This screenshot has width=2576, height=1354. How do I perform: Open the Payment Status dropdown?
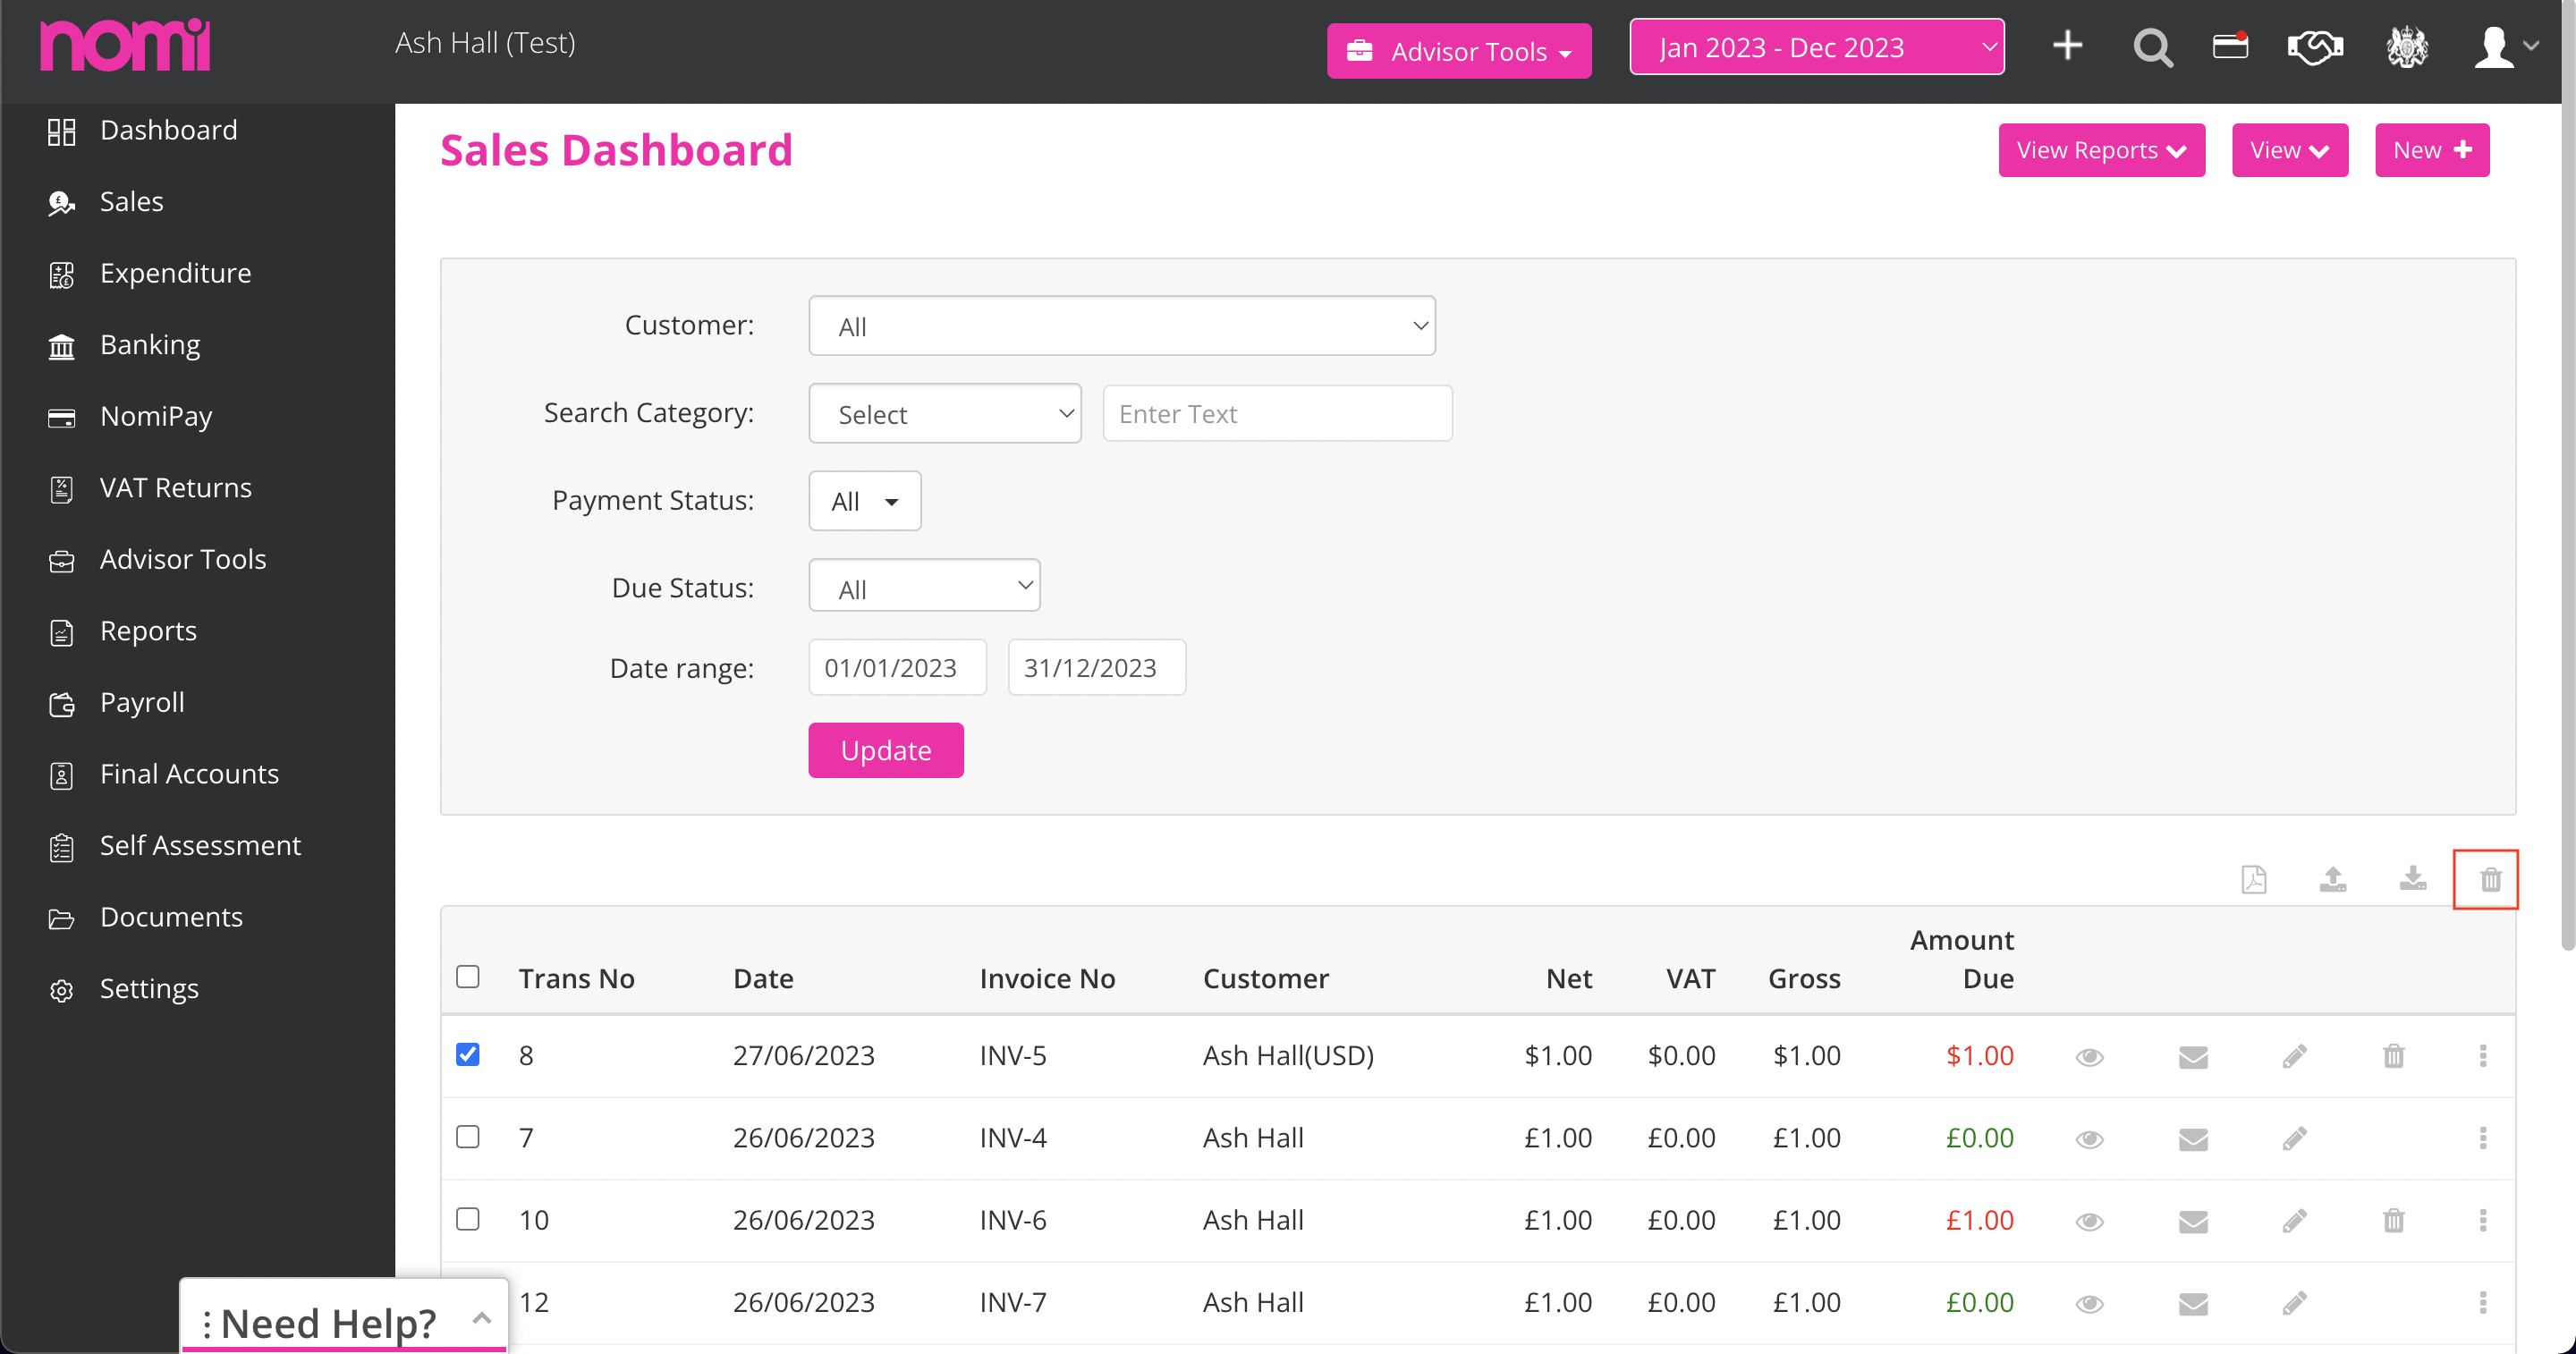(865, 501)
